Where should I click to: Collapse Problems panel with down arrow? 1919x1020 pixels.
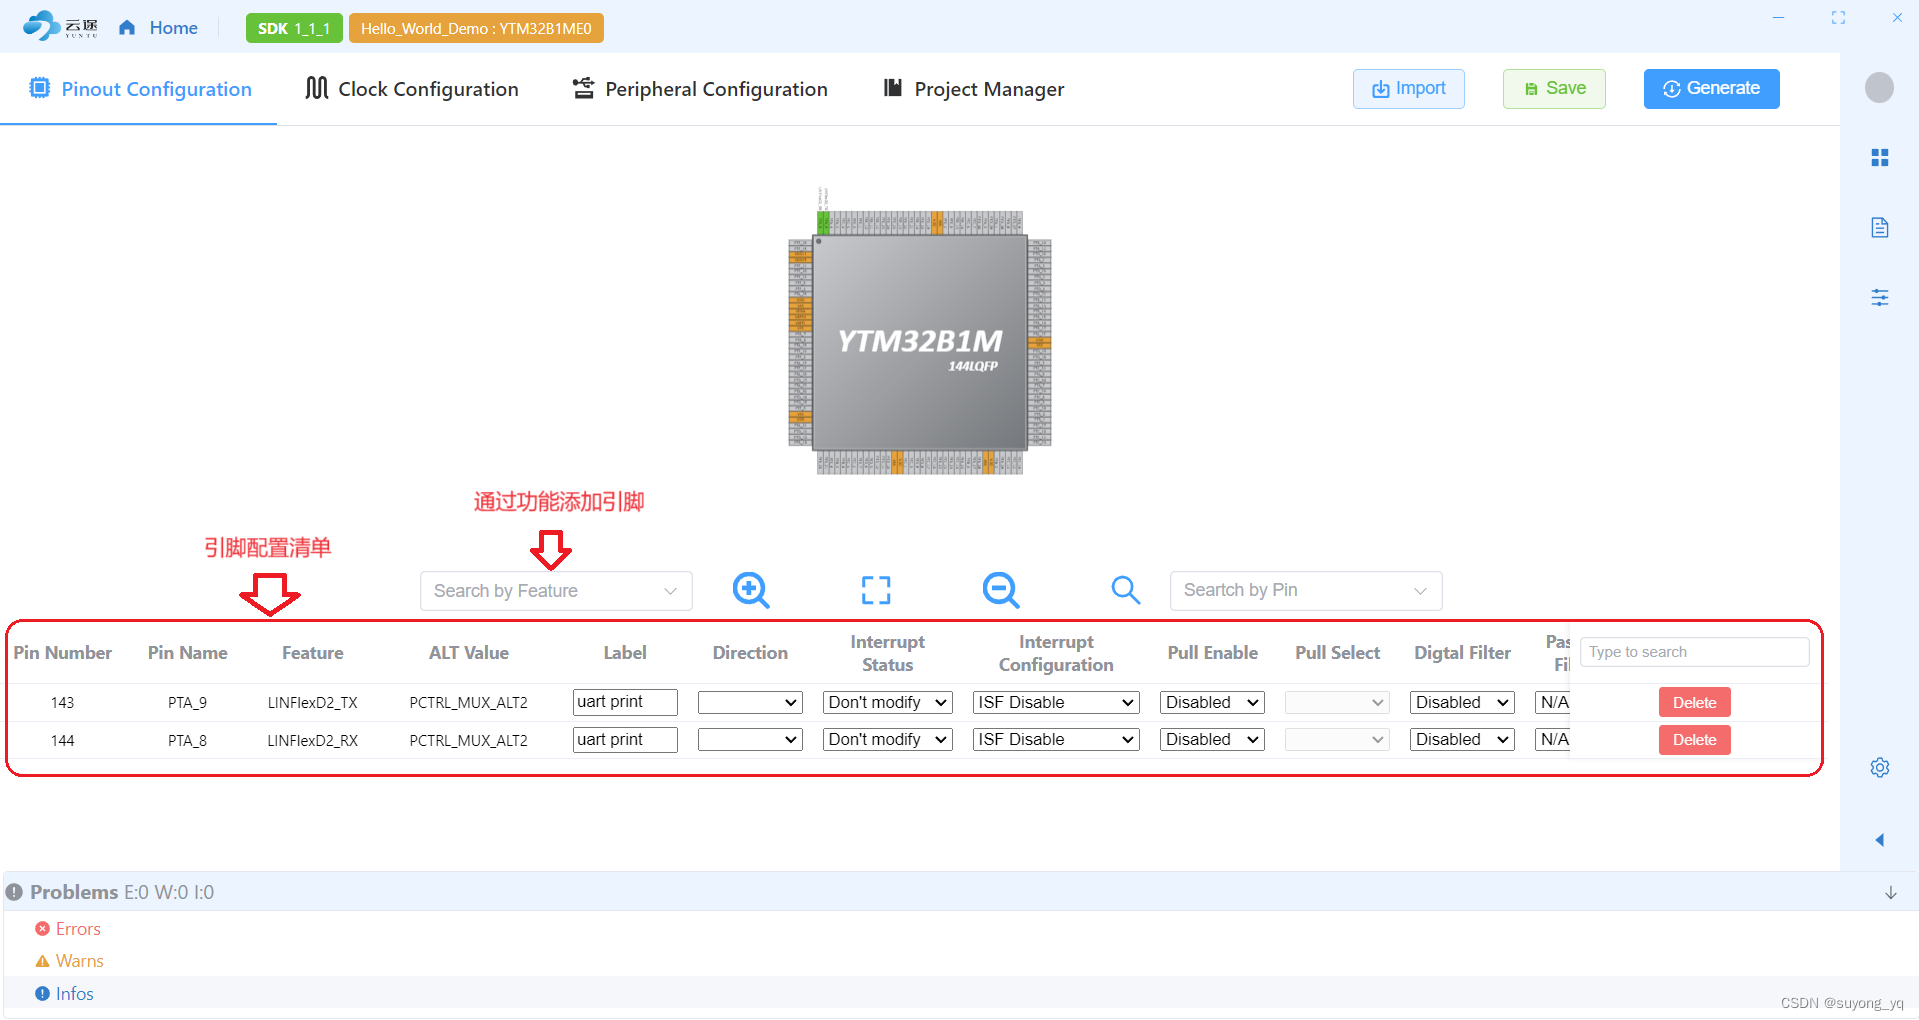click(x=1890, y=893)
